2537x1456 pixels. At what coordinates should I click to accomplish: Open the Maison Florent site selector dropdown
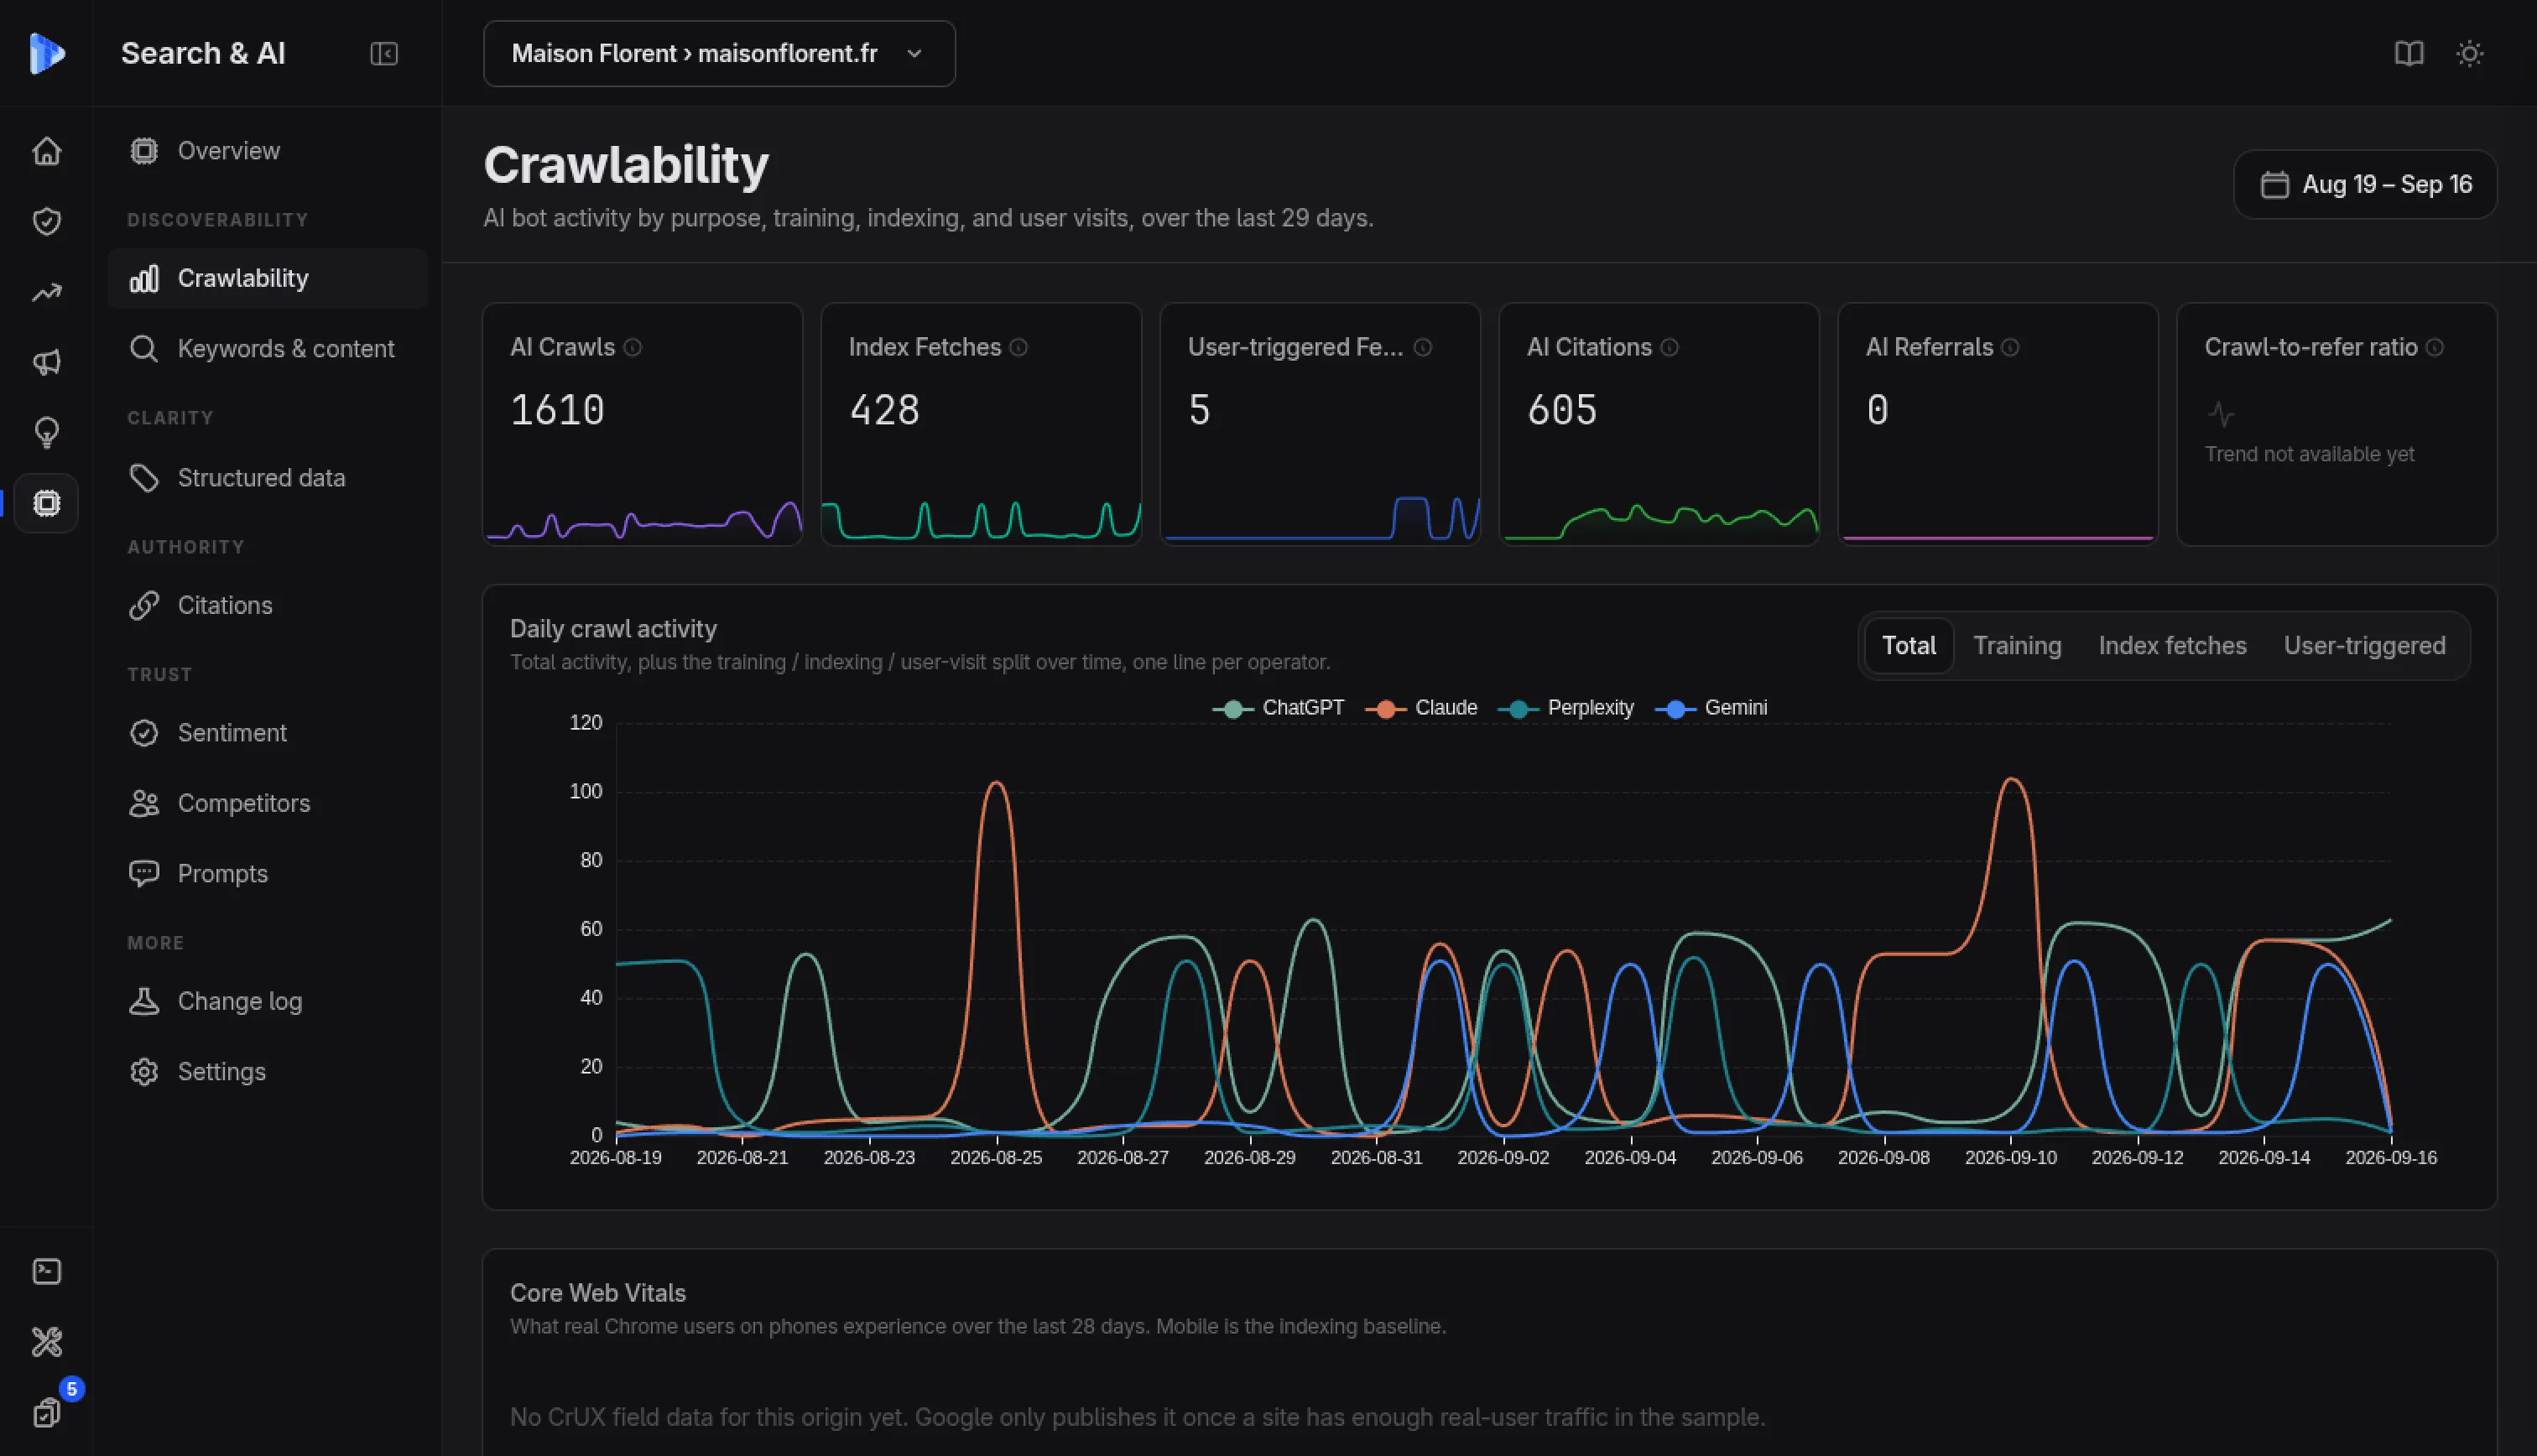tap(719, 53)
